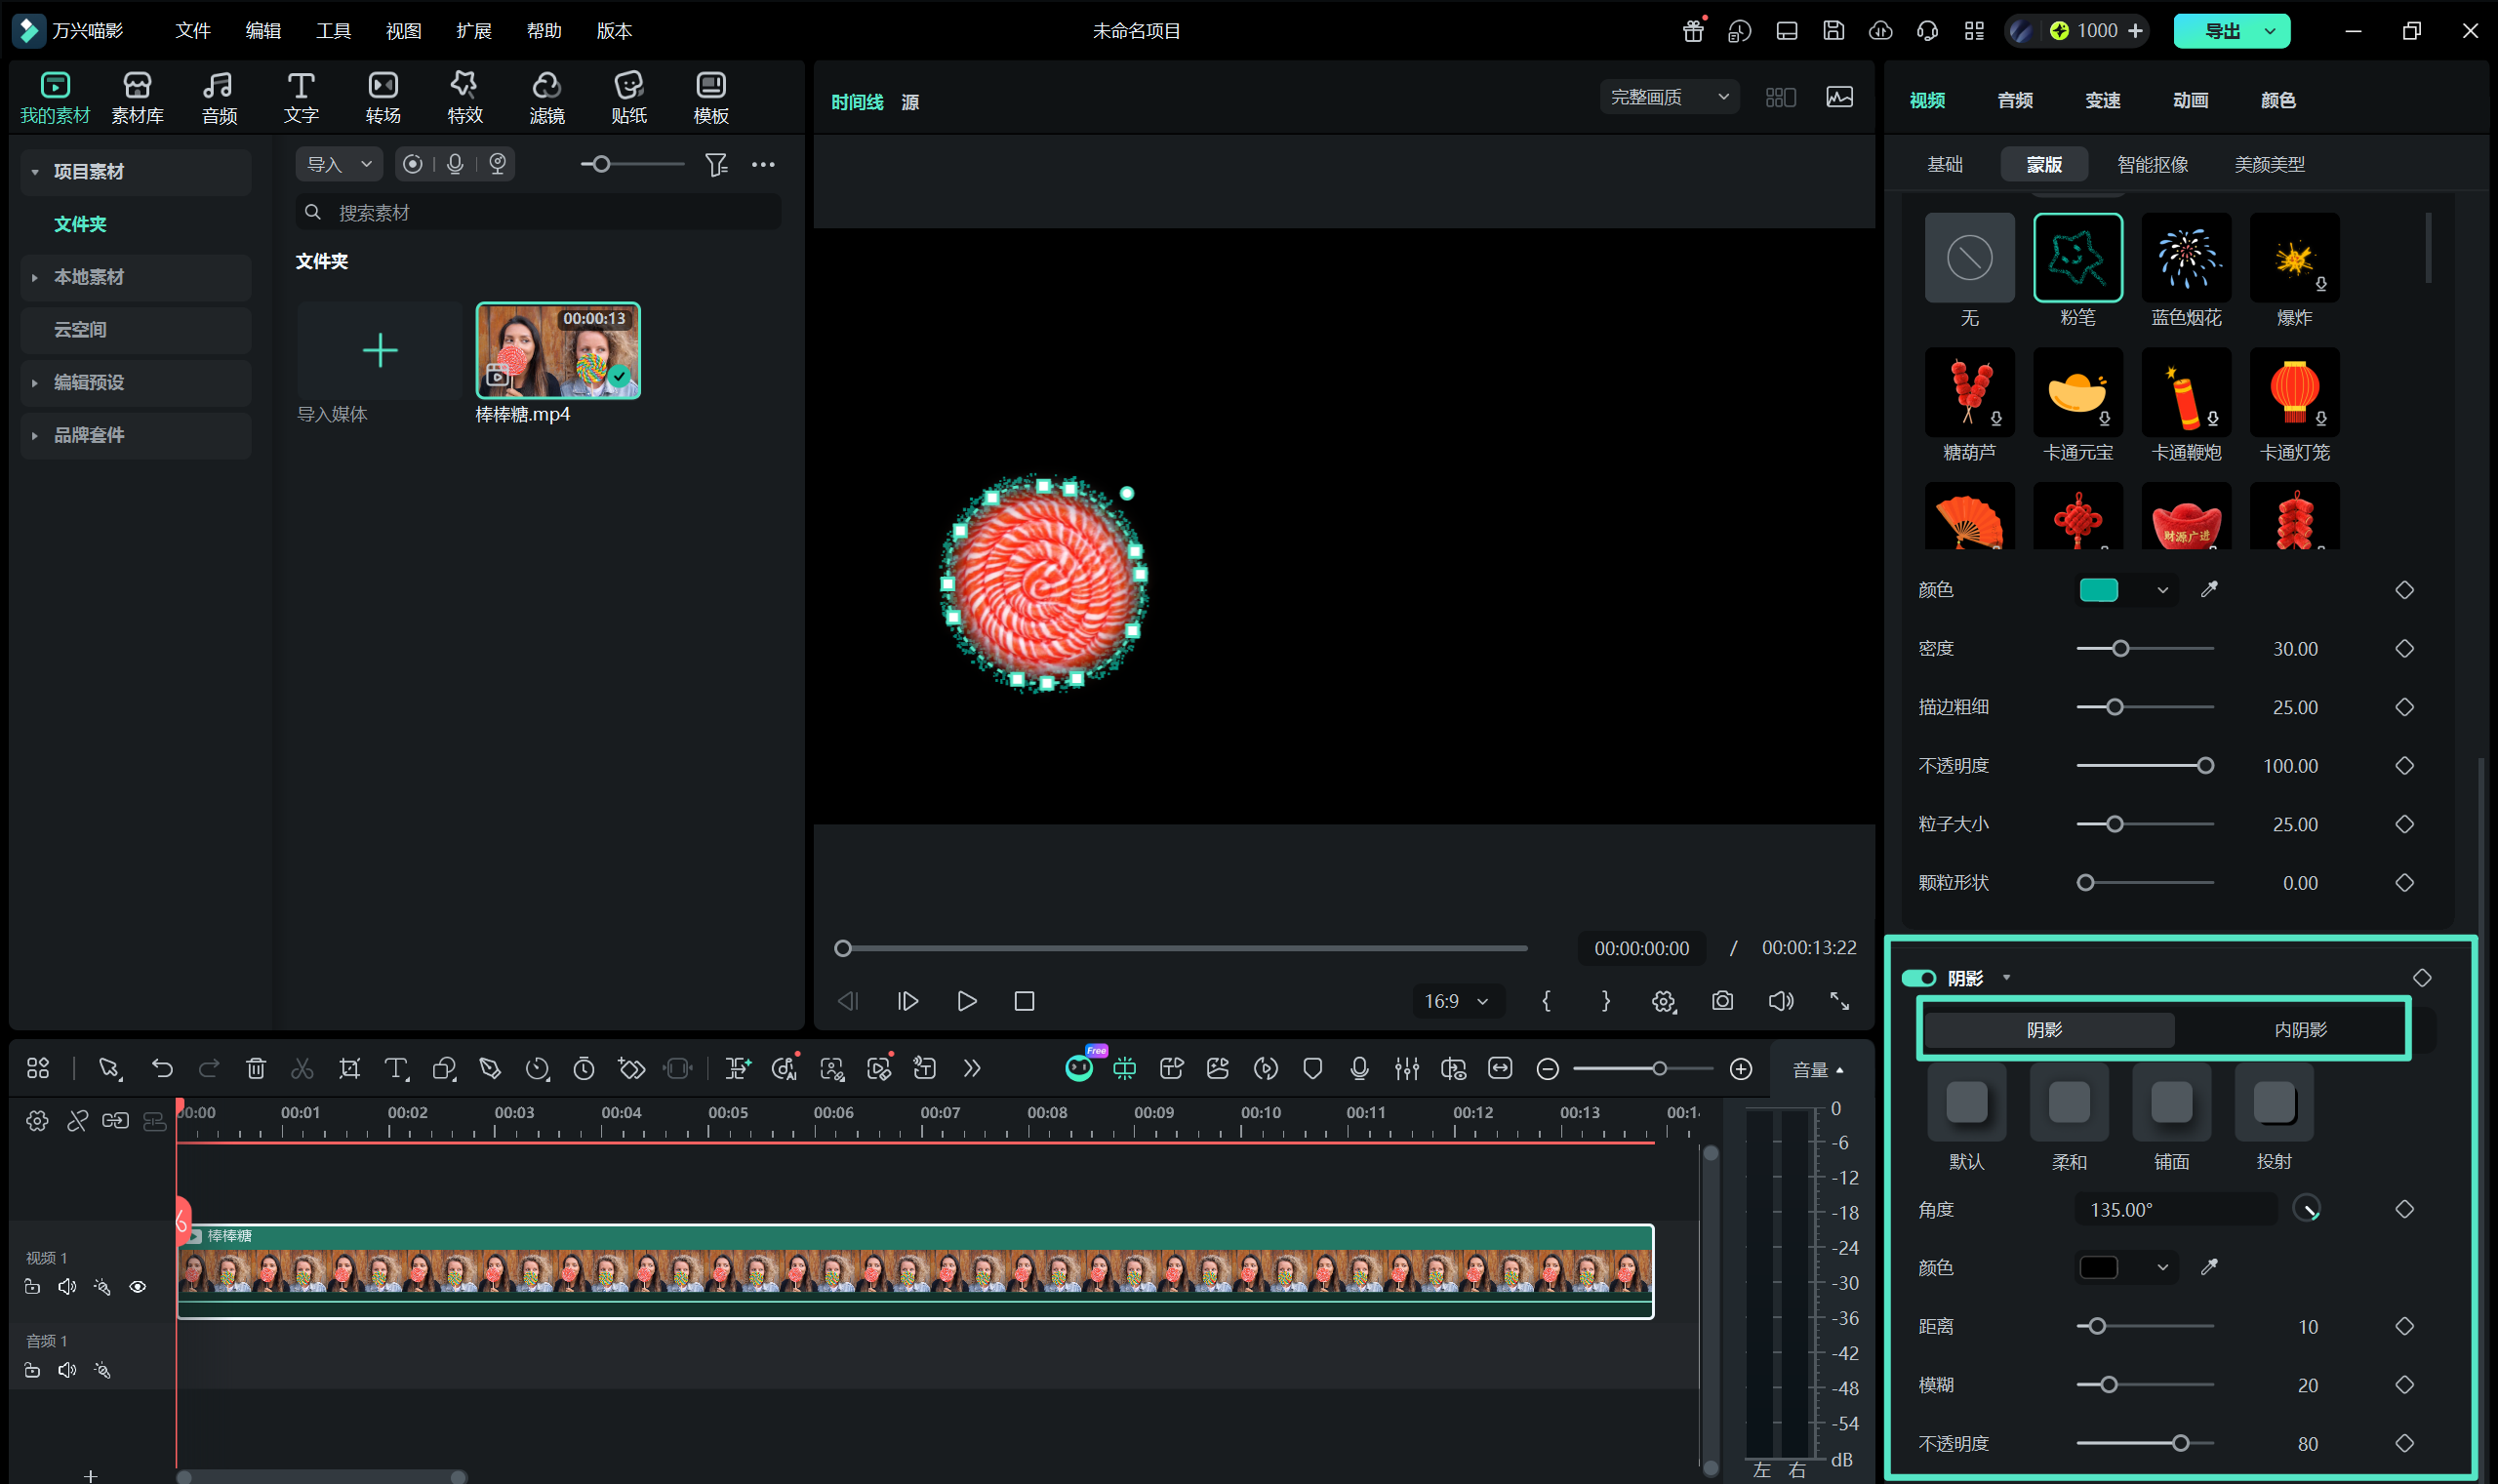
Task: Open the 文字 text panel icon
Action: pyautogui.click(x=301, y=98)
